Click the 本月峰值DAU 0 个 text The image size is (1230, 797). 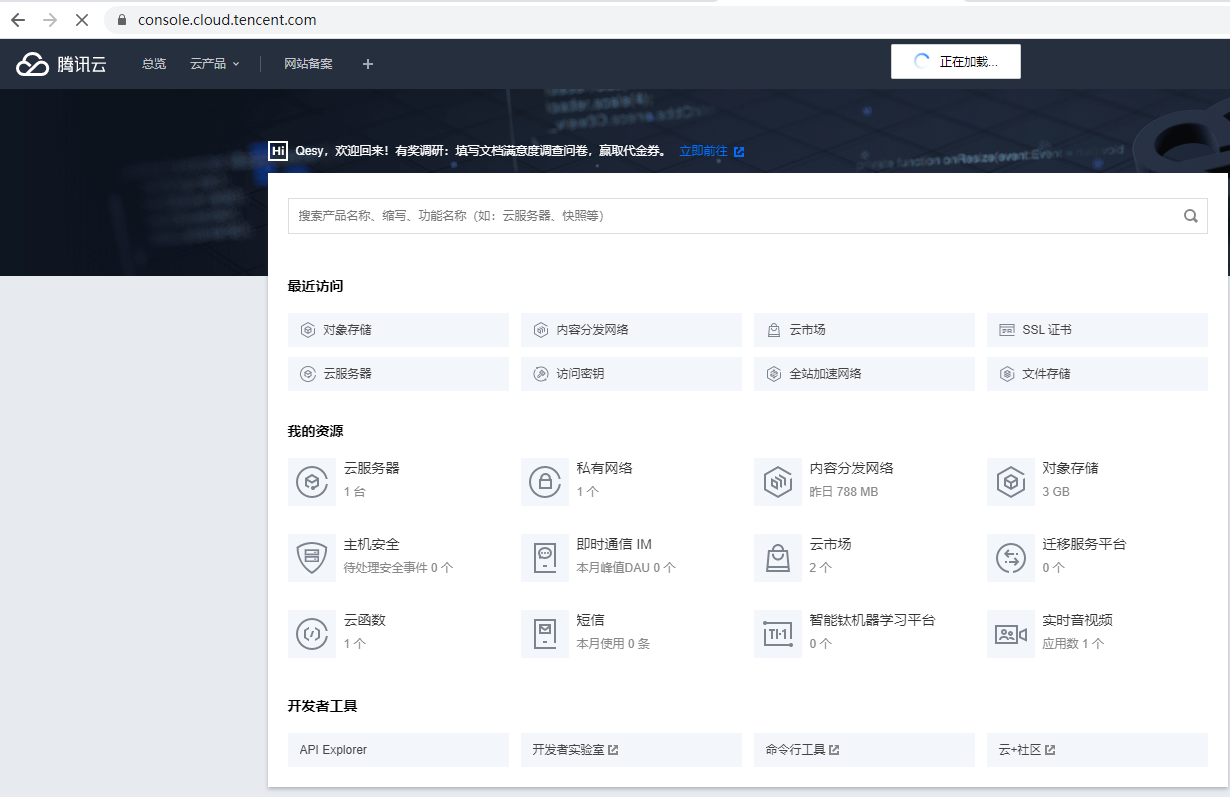click(626, 568)
